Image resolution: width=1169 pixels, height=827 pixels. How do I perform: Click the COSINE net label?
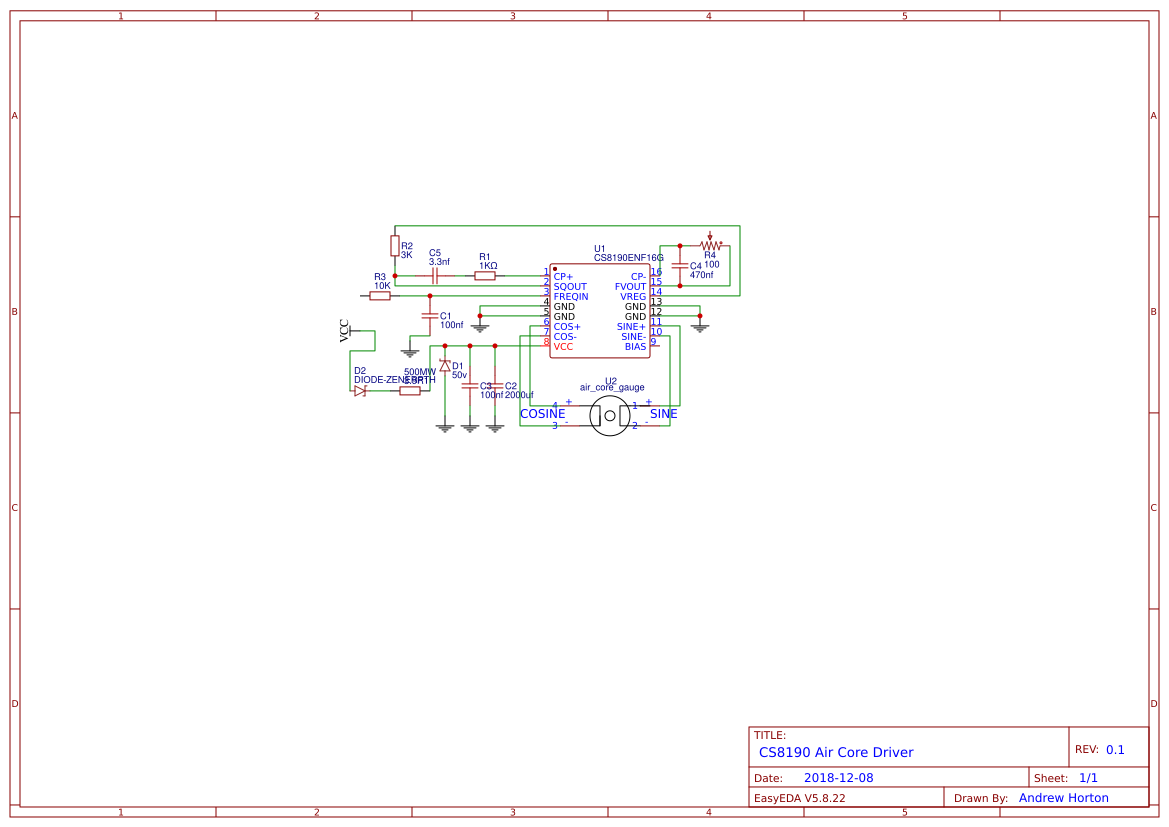coord(542,414)
